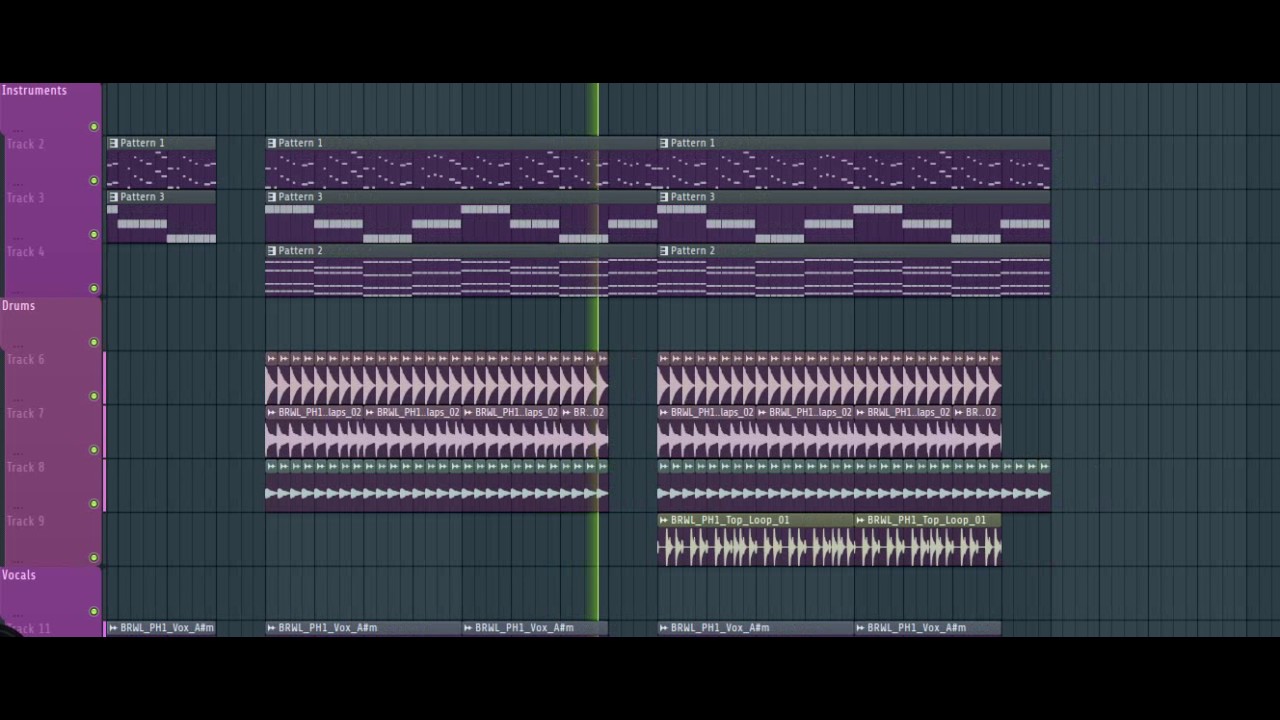Toggle Track 8 mute switch
The height and width of the screenshot is (720, 1280).
(94, 504)
